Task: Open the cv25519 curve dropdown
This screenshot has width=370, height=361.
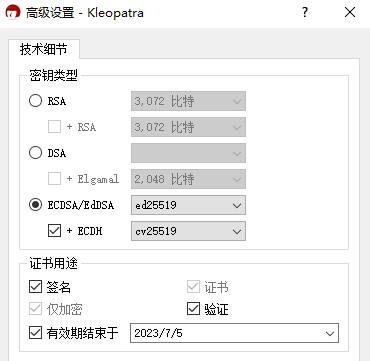Action: click(188, 231)
